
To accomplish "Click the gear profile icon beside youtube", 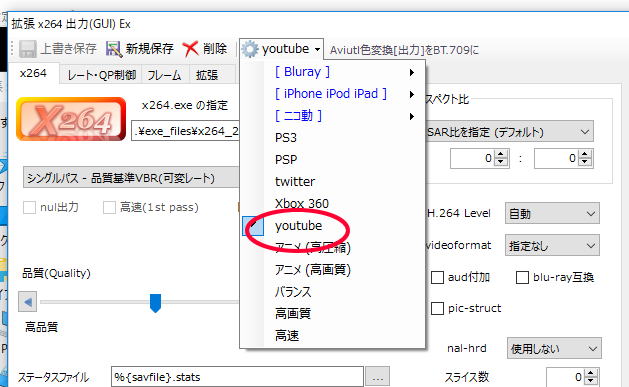I will [250, 49].
